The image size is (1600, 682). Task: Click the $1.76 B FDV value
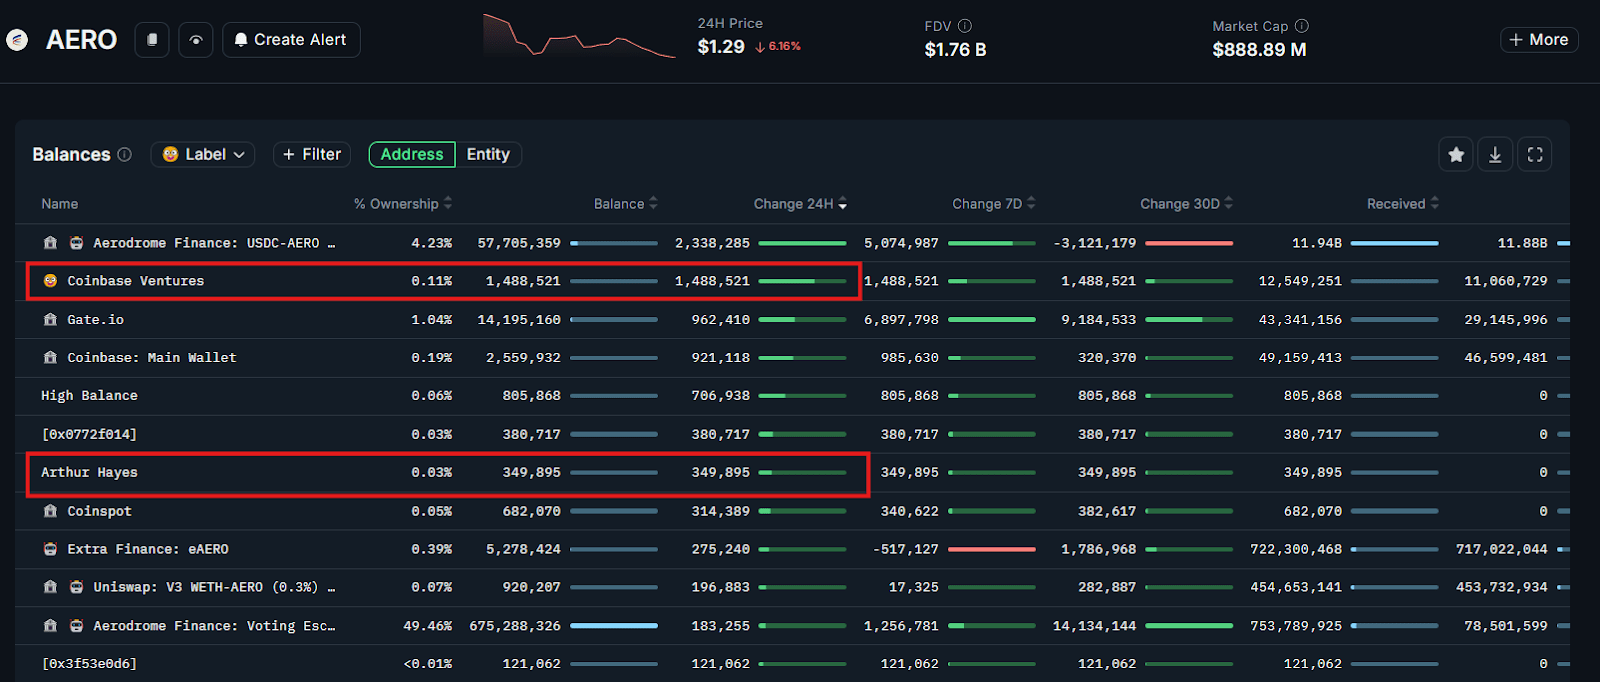click(955, 50)
